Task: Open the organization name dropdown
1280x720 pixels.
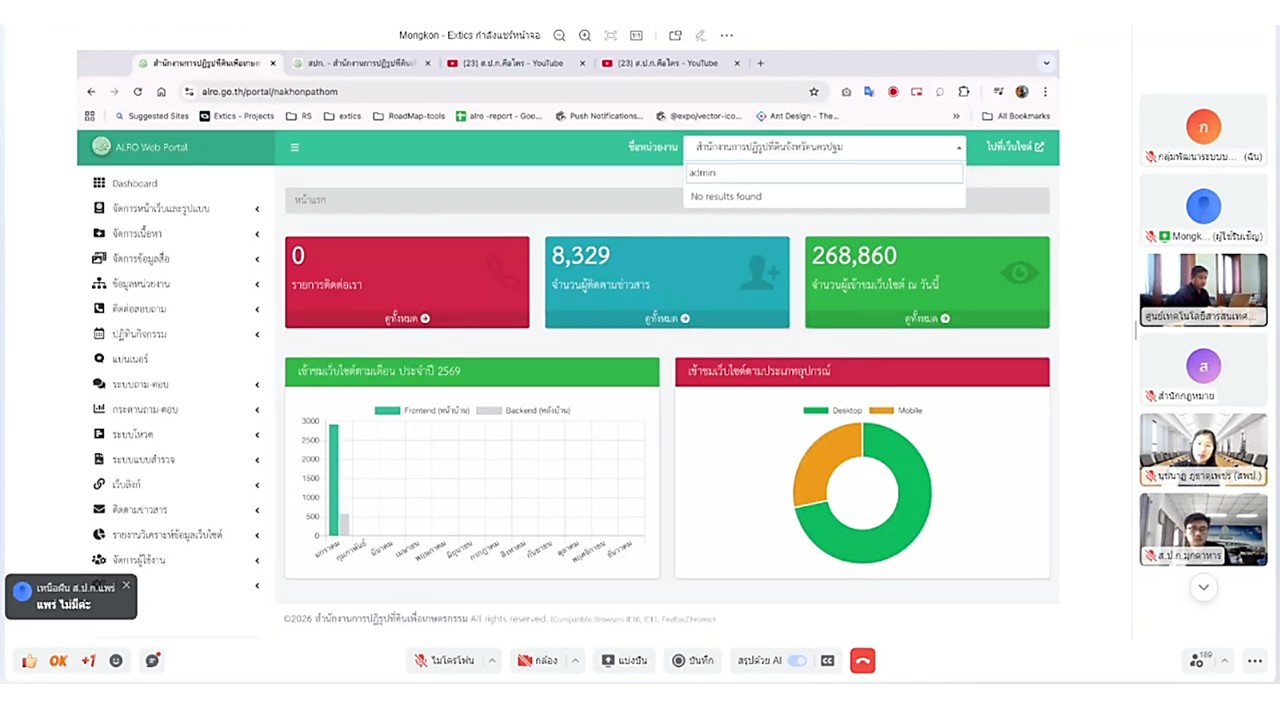Action: (x=824, y=147)
